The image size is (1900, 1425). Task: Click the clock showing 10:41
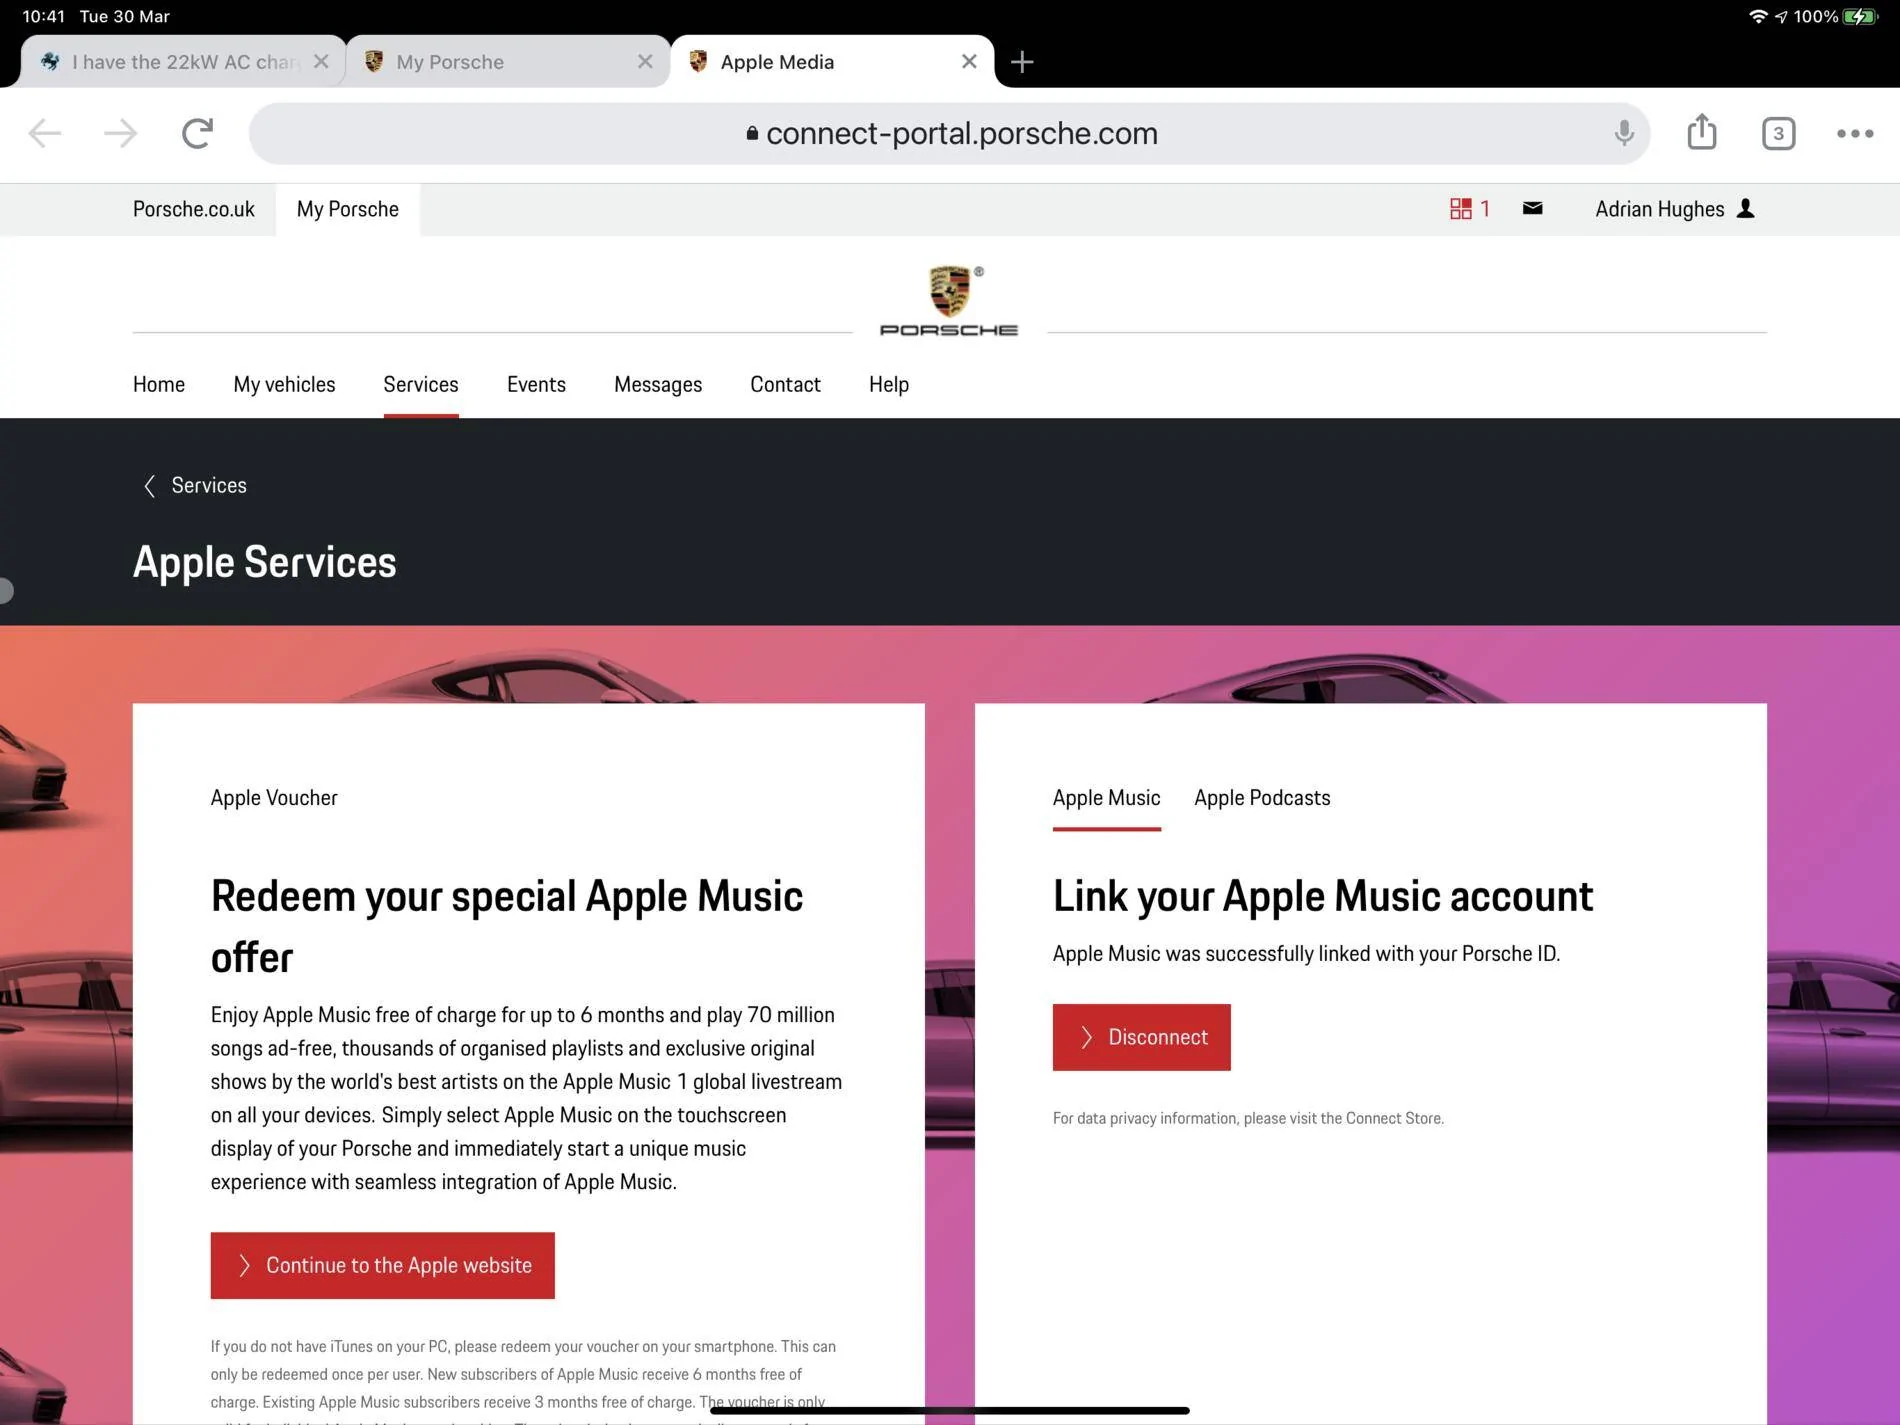coord(43,16)
